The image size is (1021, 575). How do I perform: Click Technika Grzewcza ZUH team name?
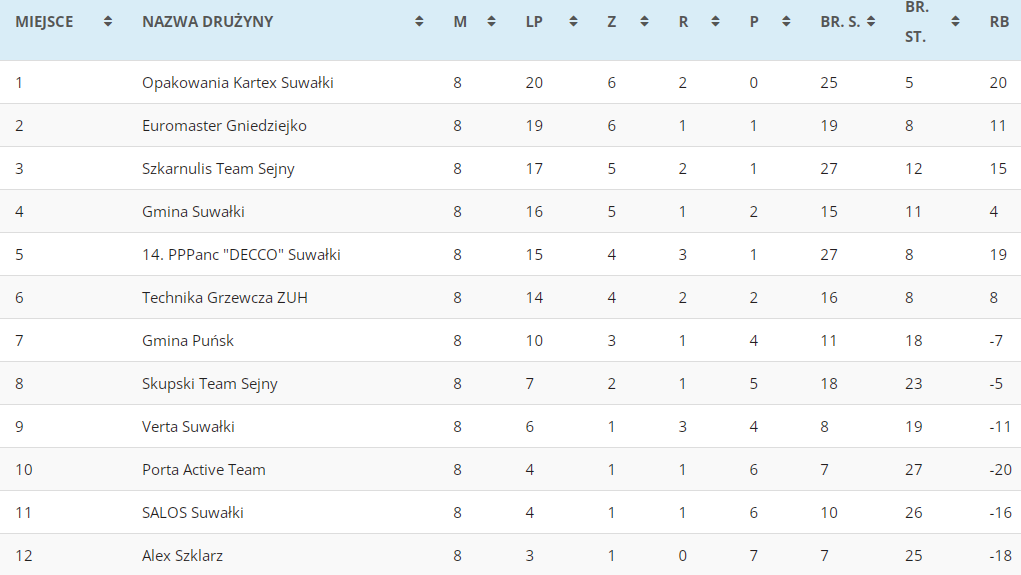click(225, 298)
